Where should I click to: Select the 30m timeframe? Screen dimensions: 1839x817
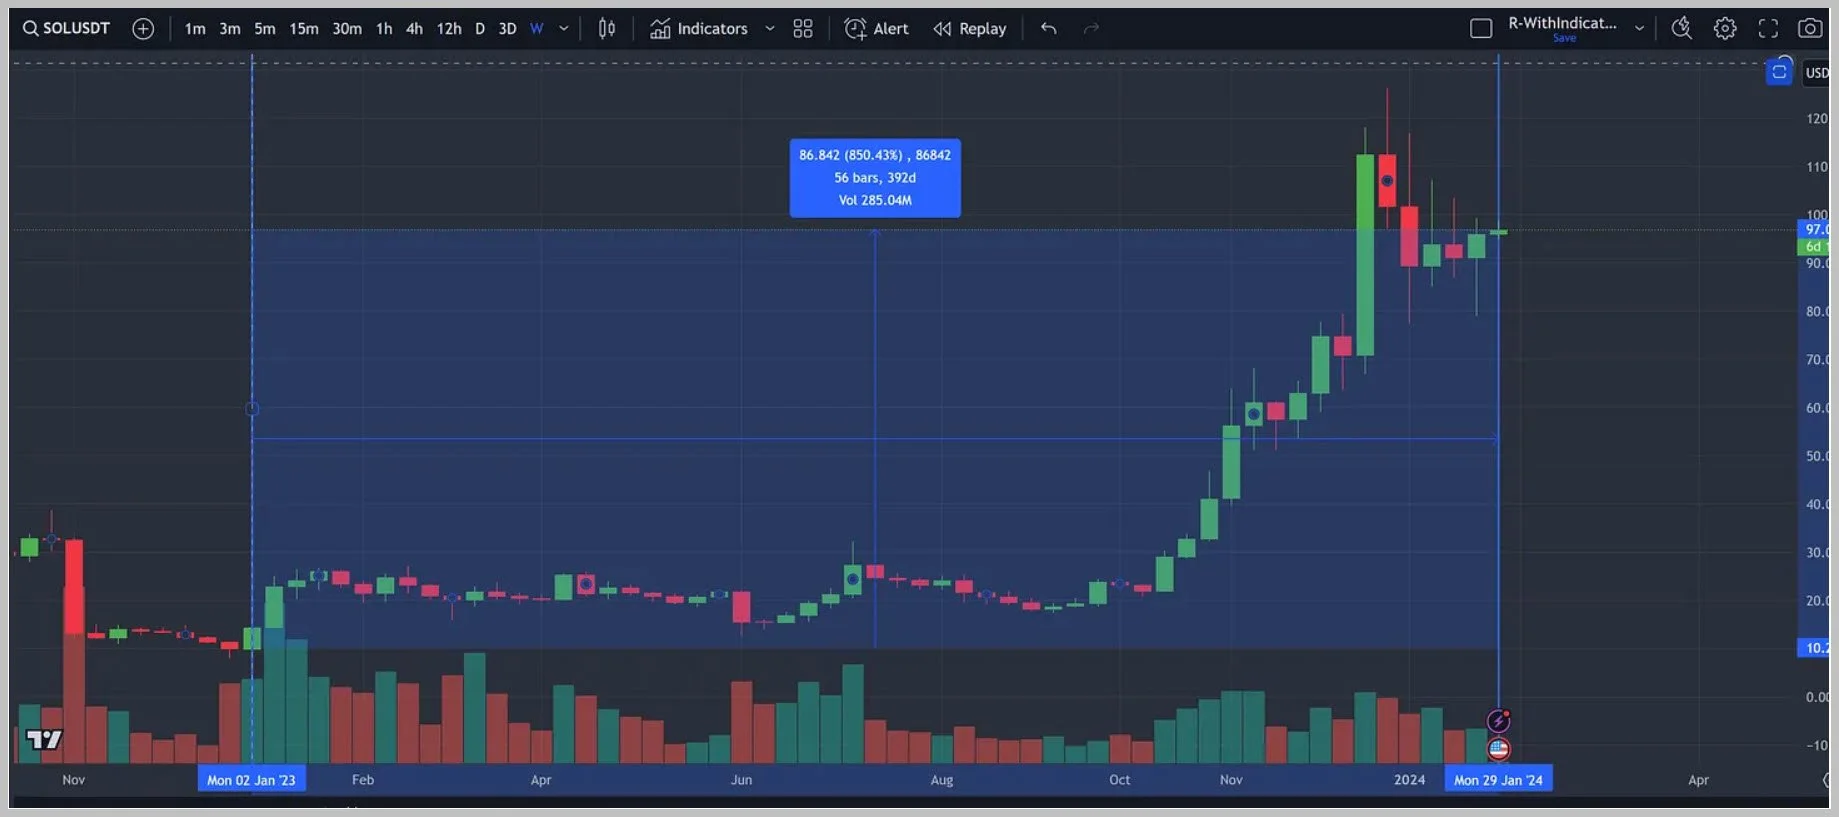(347, 29)
